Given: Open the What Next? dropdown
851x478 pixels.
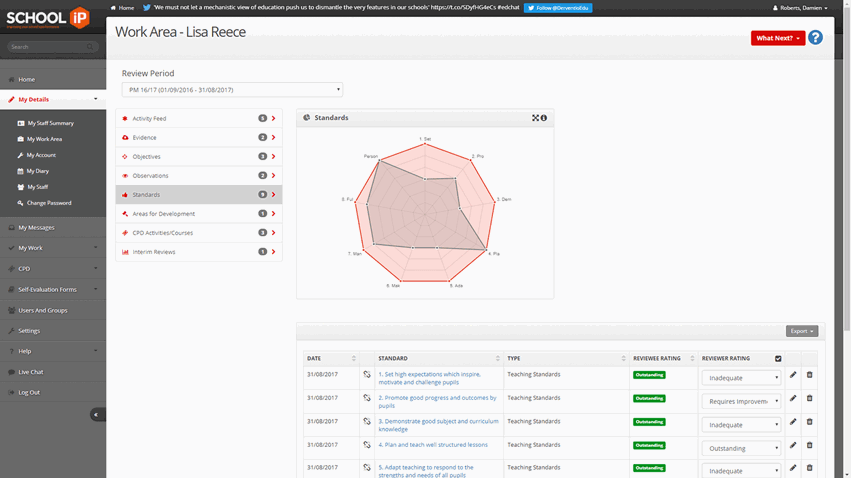Looking at the screenshot, I should click(778, 38).
